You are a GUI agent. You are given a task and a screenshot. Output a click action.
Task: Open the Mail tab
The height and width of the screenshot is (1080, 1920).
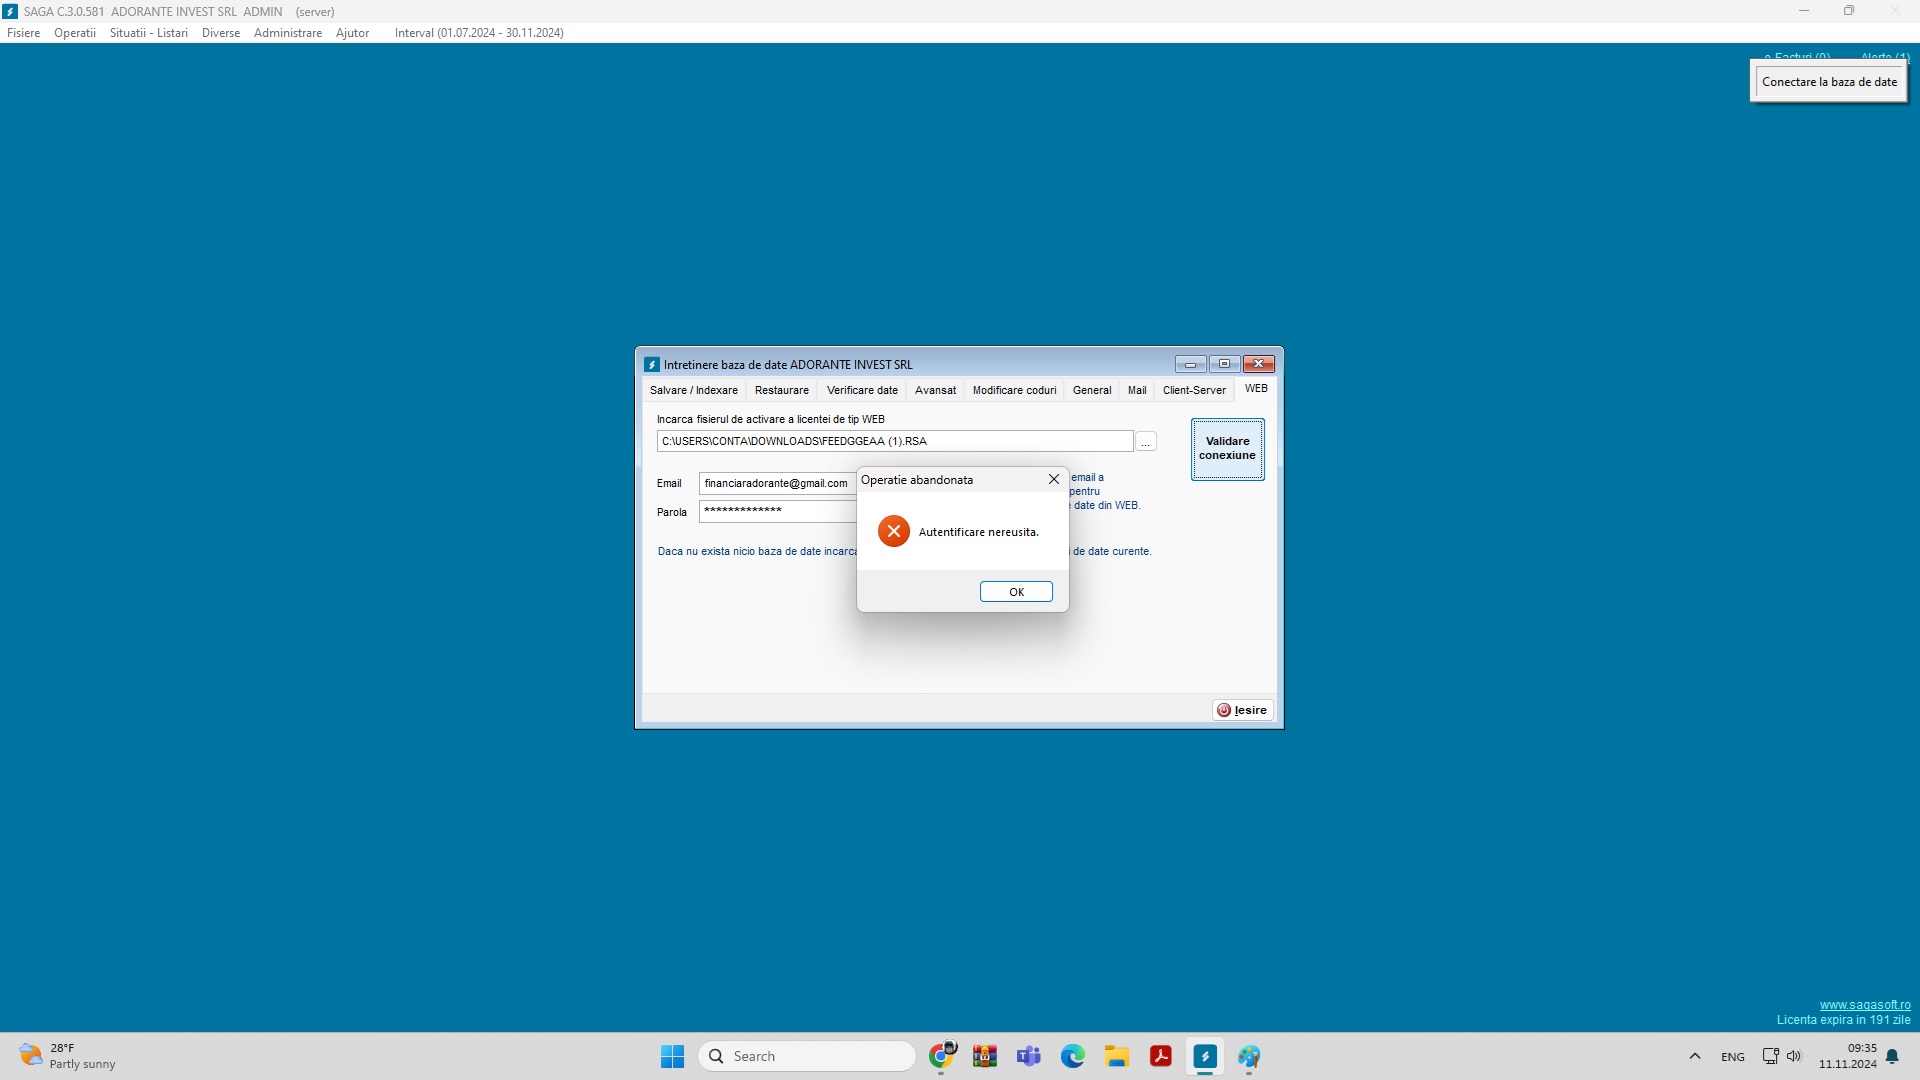pos(1137,390)
